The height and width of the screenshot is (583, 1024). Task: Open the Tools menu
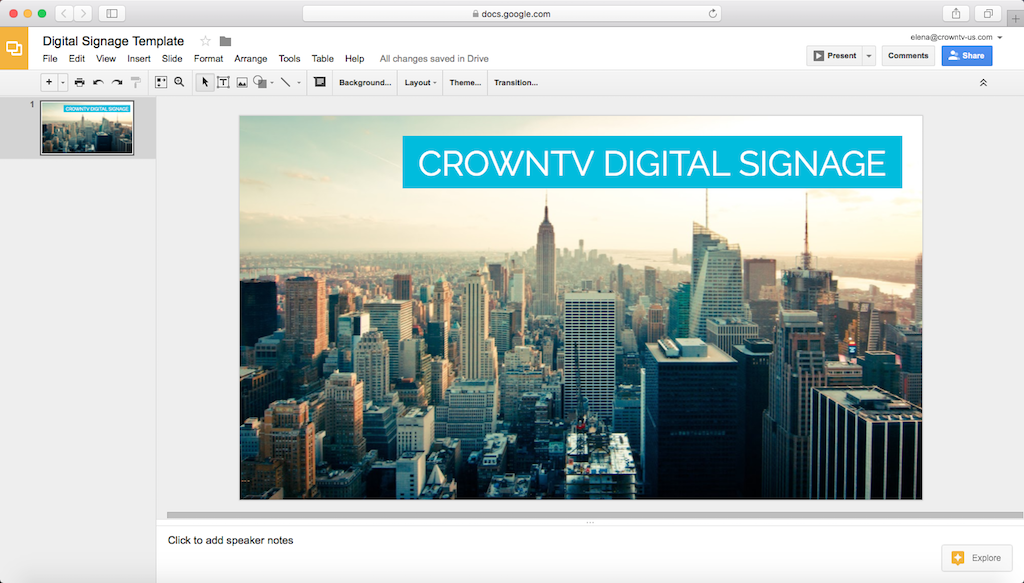point(289,59)
